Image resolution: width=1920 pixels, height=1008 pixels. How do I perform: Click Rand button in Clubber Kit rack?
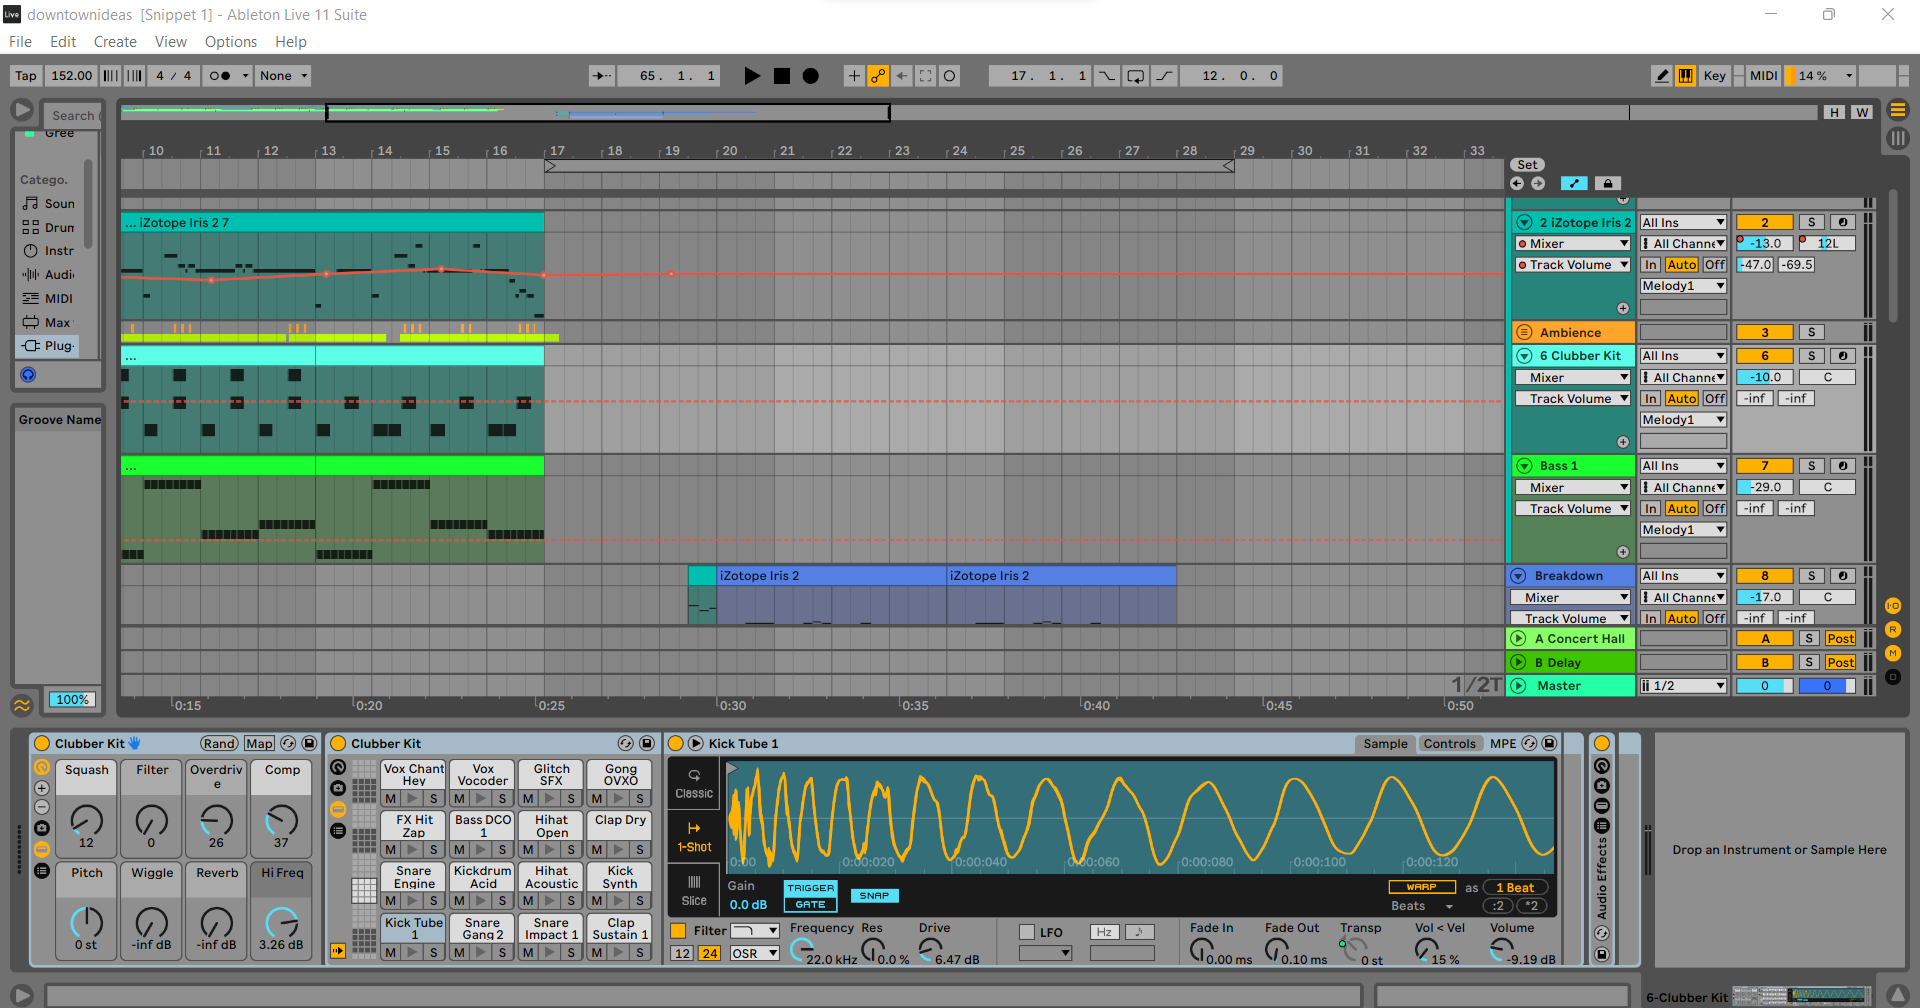pos(219,744)
